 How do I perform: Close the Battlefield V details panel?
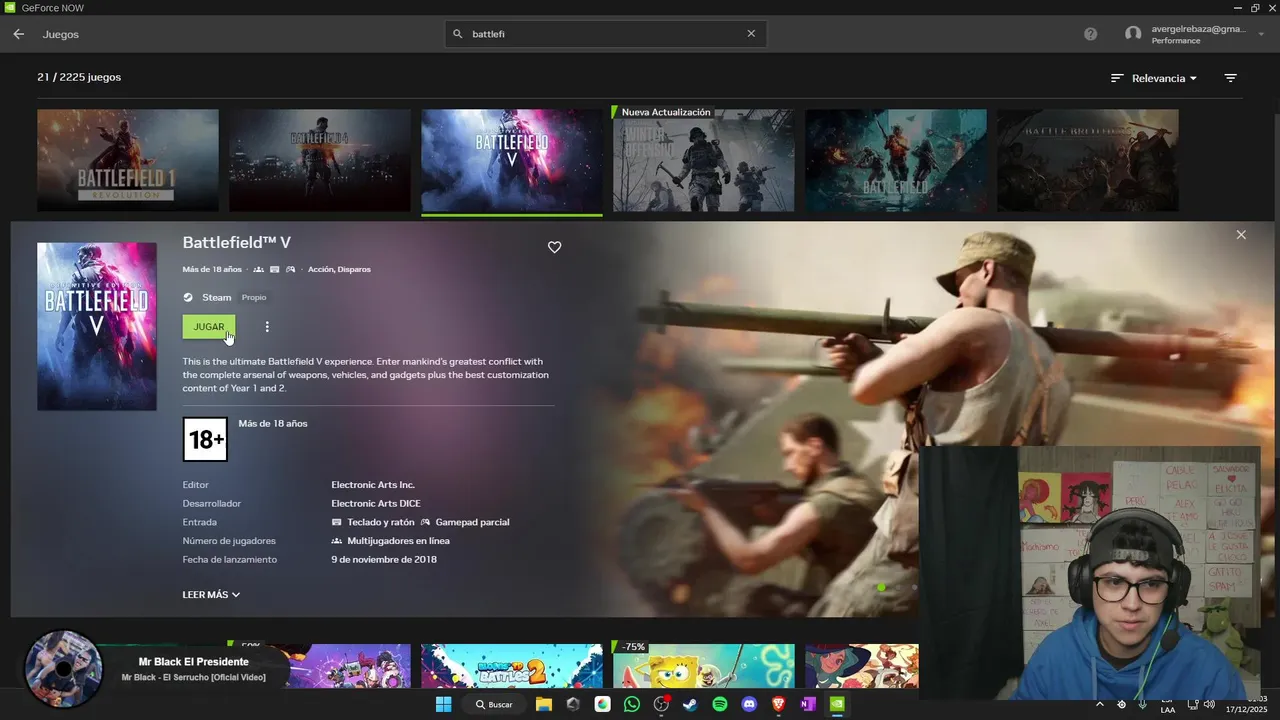(x=1241, y=235)
